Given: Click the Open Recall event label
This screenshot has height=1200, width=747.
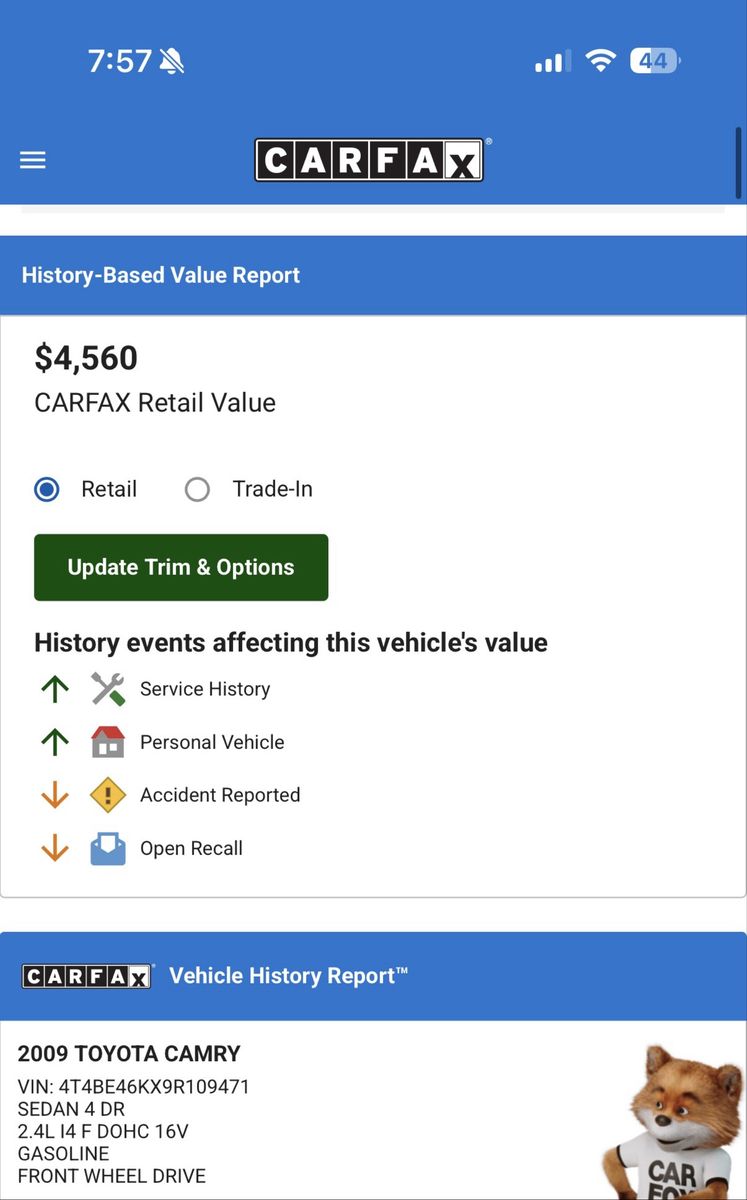Looking at the screenshot, I should 191,848.
